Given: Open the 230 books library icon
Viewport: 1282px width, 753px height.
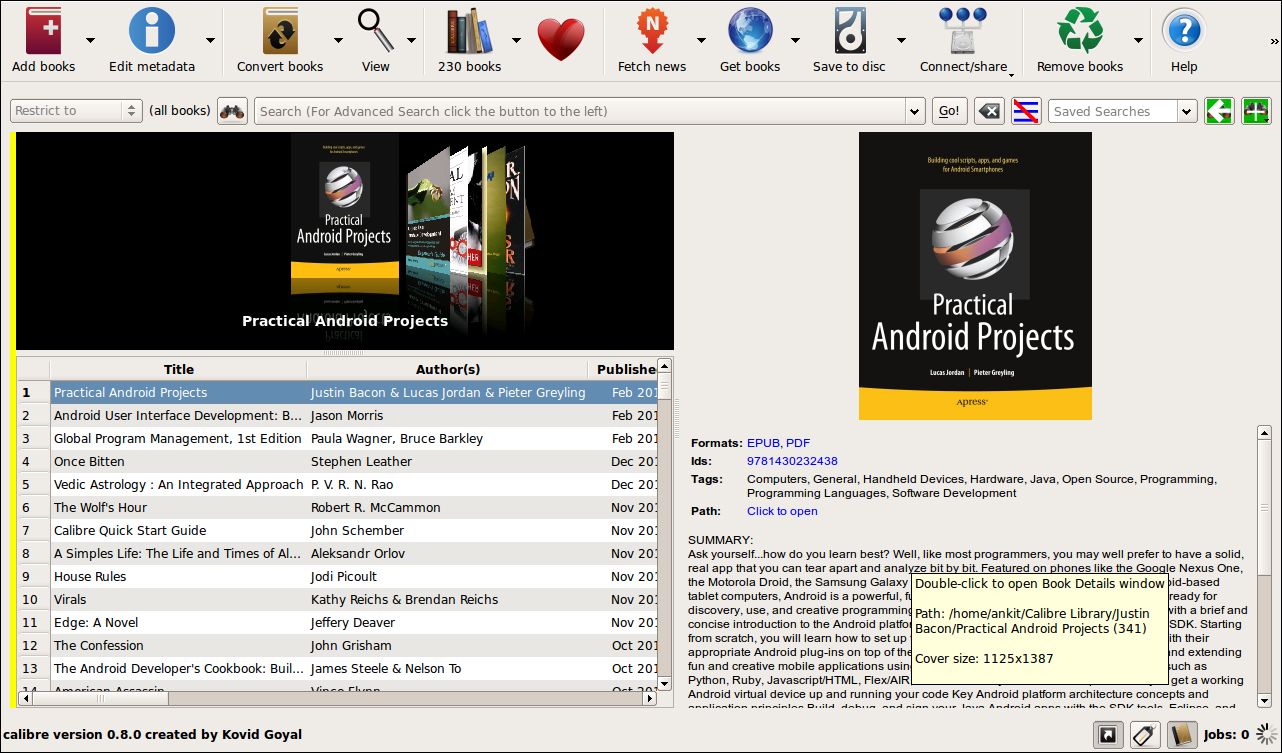Looking at the screenshot, I should [469, 31].
